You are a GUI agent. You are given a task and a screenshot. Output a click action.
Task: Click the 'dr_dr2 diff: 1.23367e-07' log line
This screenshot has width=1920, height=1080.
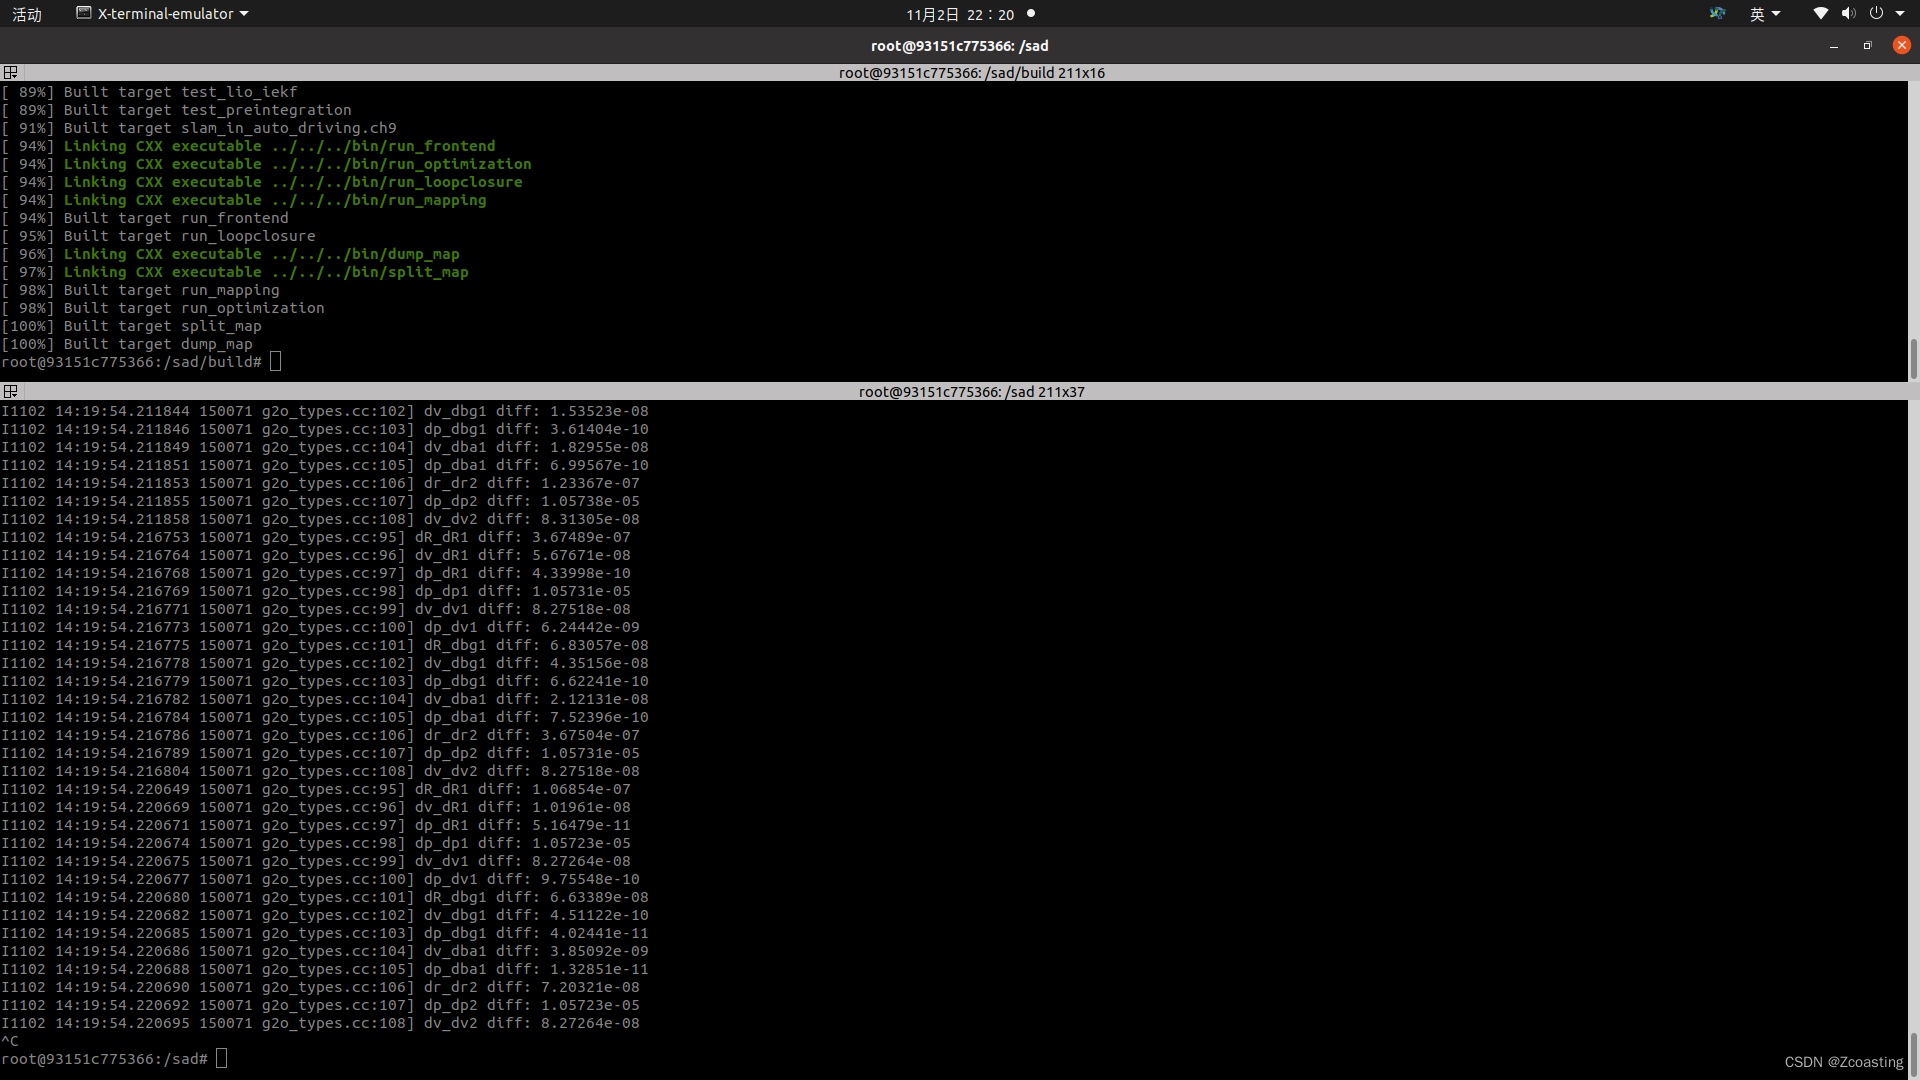[320, 483]
